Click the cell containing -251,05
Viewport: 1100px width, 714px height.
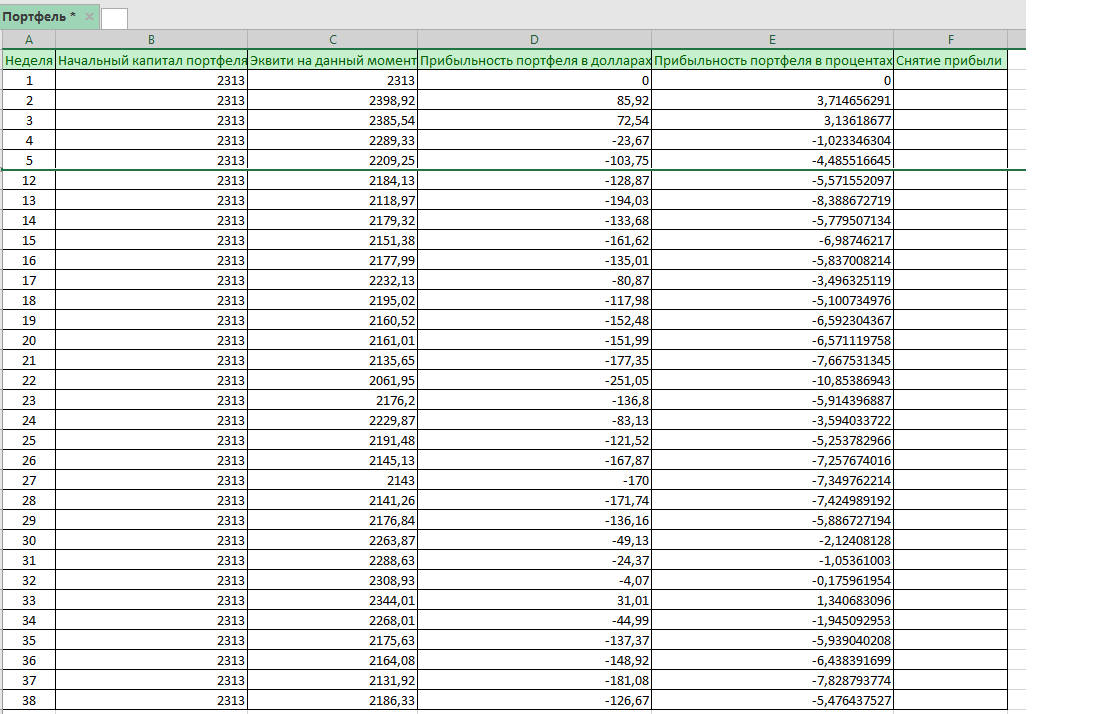click(534, 381)
